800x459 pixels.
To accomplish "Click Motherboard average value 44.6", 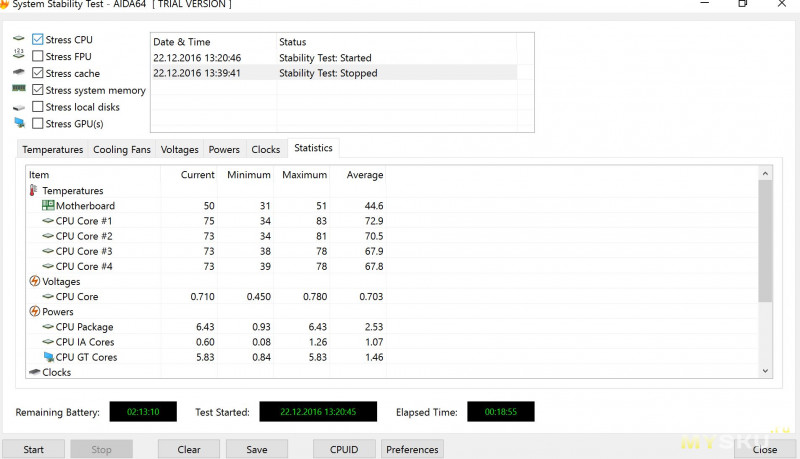I will click(373, 206).
